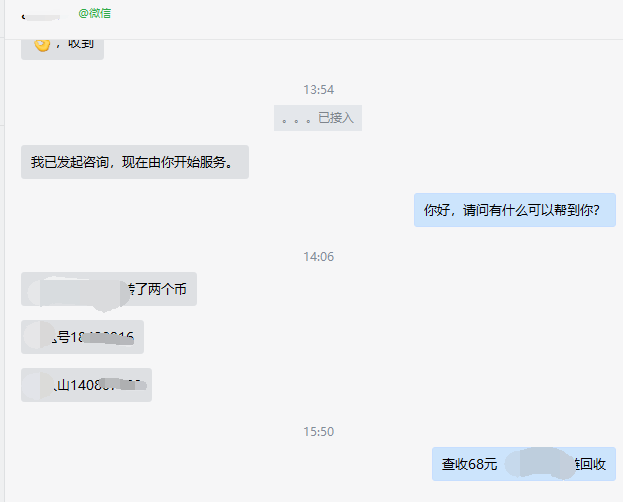Click the 15:50 timestamp

click(318, 432)
